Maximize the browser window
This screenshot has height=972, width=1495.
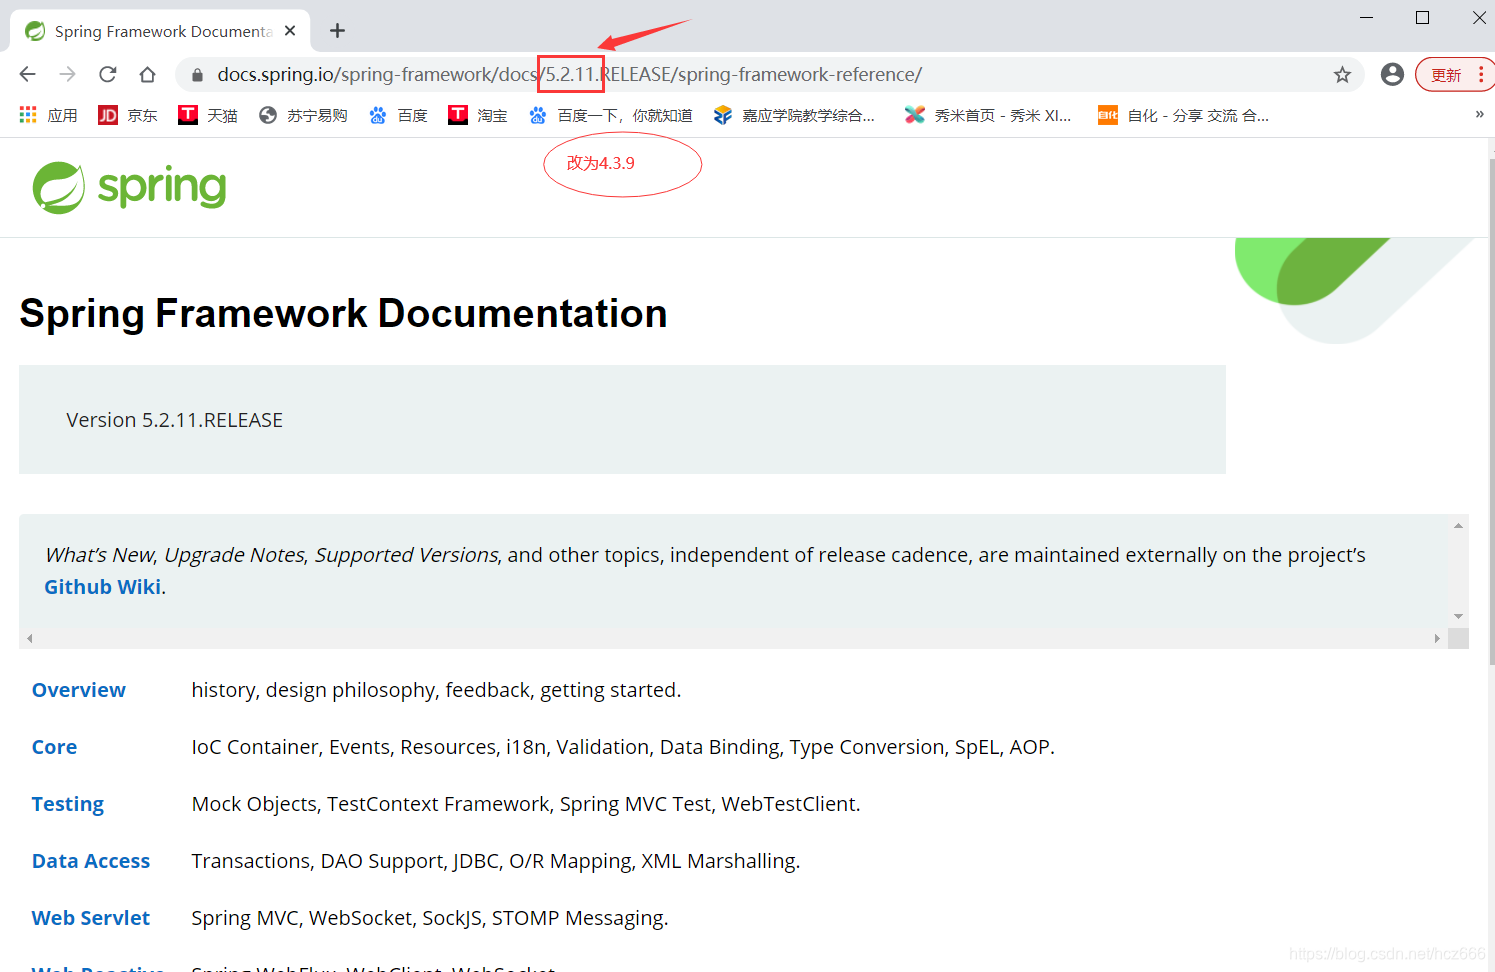coord(1422,18)
